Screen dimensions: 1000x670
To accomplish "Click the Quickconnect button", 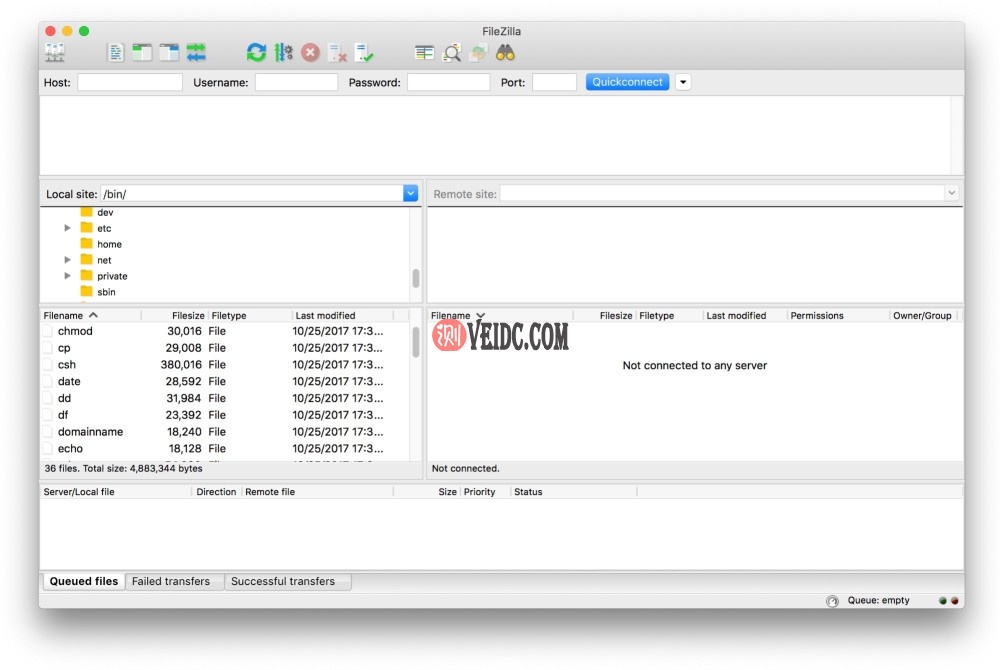I will click(628, 82).
